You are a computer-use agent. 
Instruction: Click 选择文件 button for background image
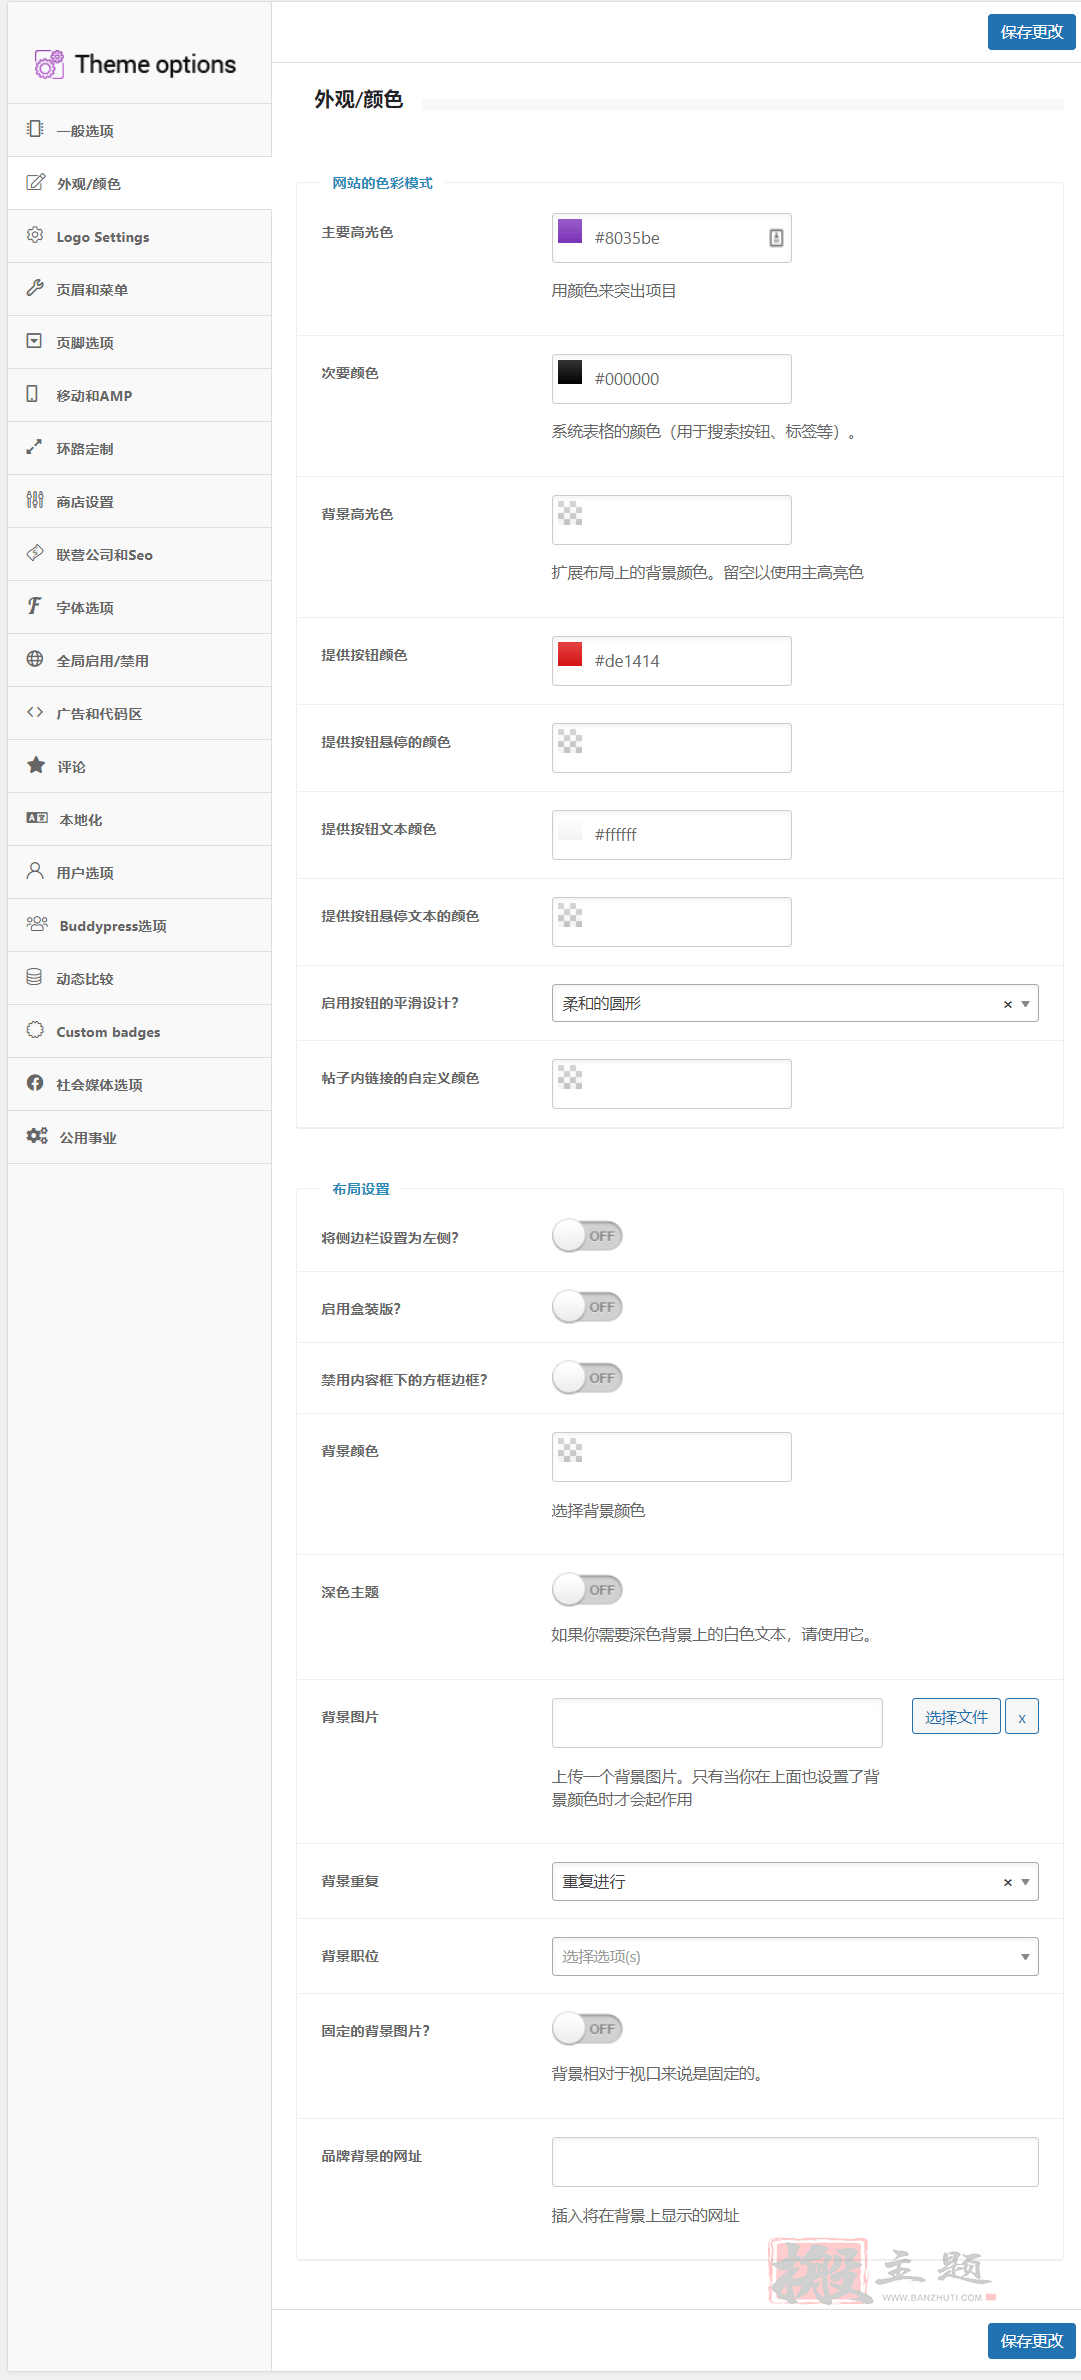pos(956,1717)
